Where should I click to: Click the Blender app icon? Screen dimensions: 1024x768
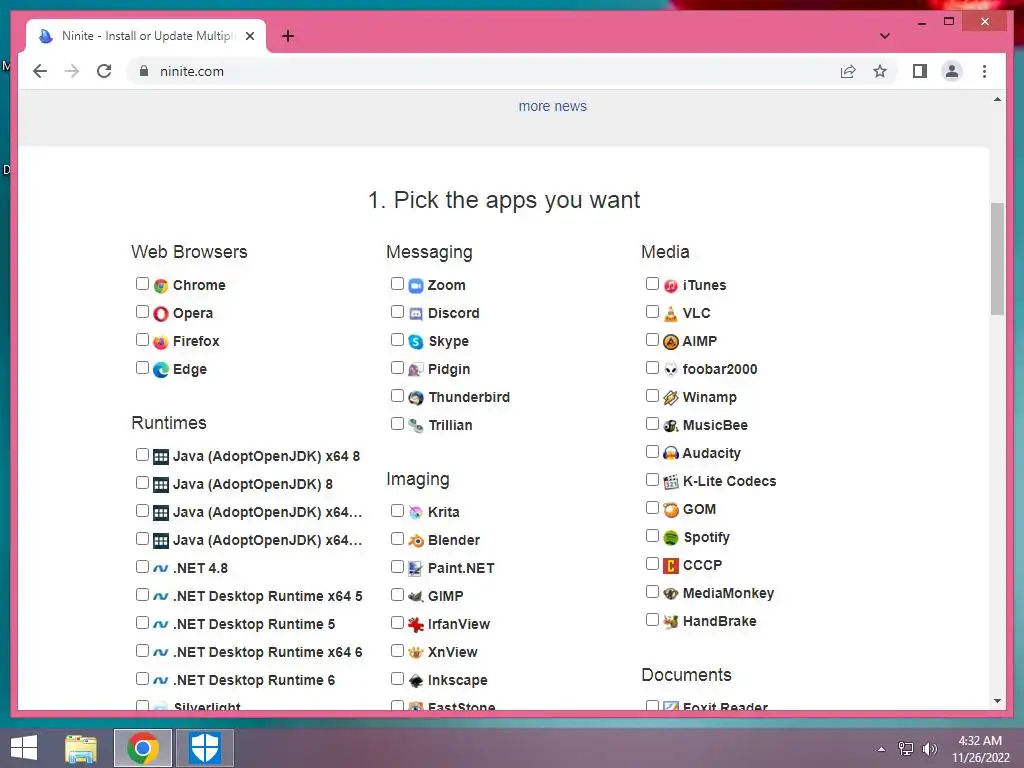pyautogui.click(x=416, y=541)
